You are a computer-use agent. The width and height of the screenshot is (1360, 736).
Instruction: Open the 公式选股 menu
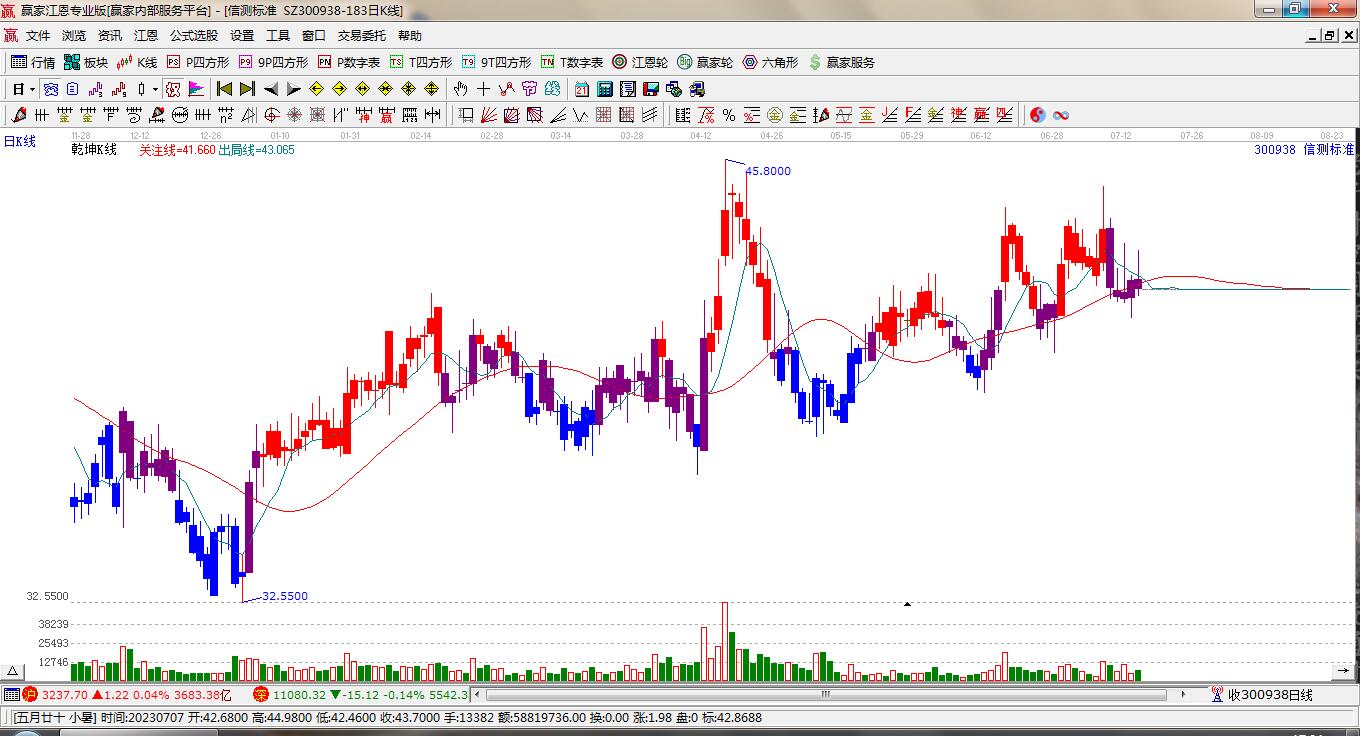click(194, 35)
